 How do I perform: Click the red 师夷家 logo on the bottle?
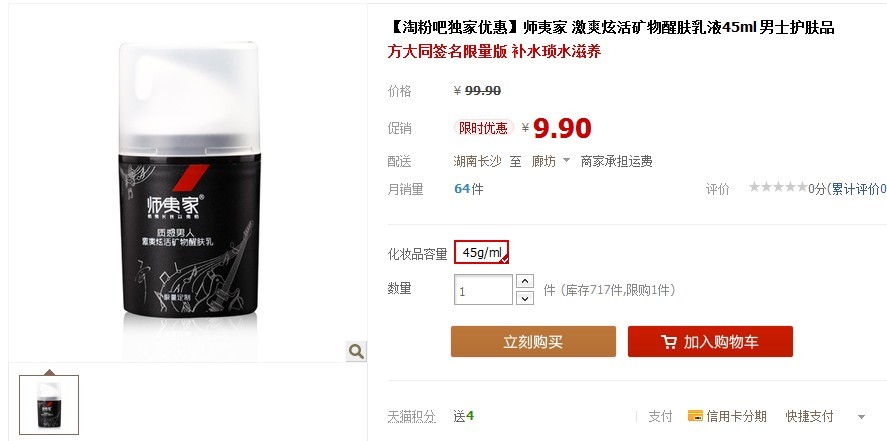(x=191, y=178)
